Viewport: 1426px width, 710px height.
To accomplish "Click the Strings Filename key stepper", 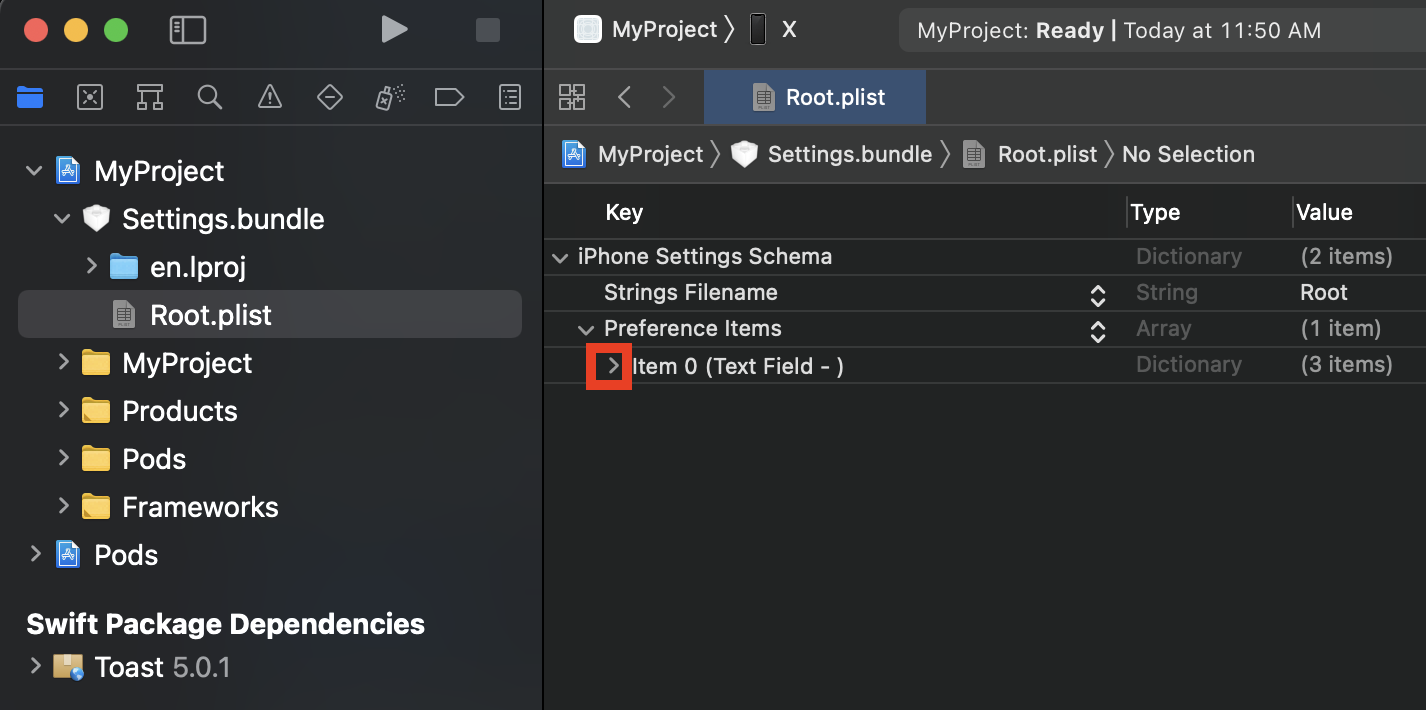I will pos(1097,294).
